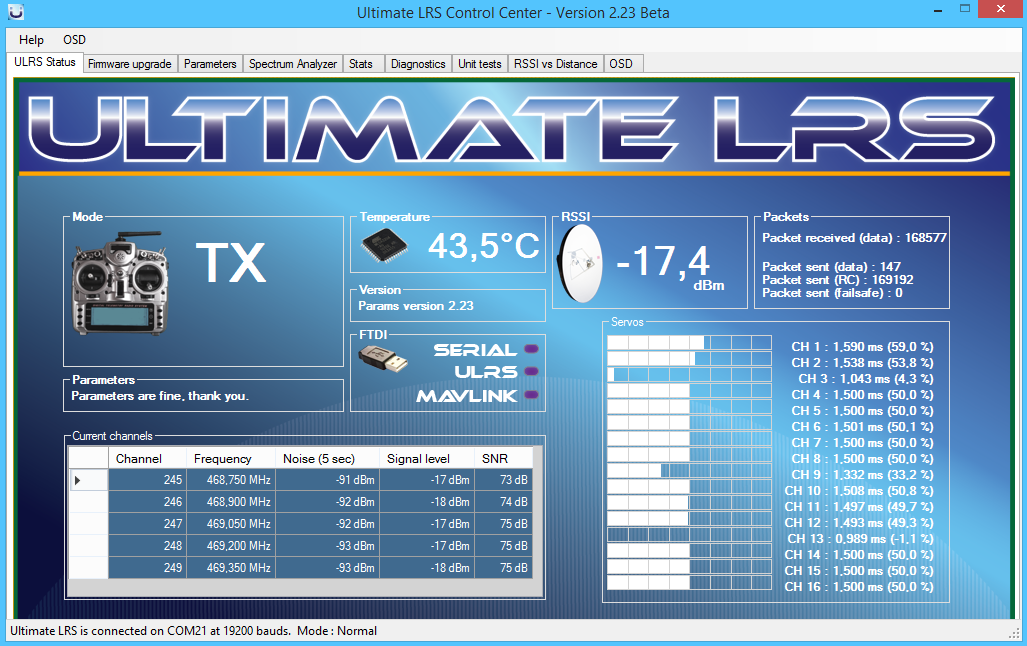This screenshot has width=1027, height=646.
Task: Click the MAVLINK status LED indicator
Action: pyautogui.click(x=531, y=394)
